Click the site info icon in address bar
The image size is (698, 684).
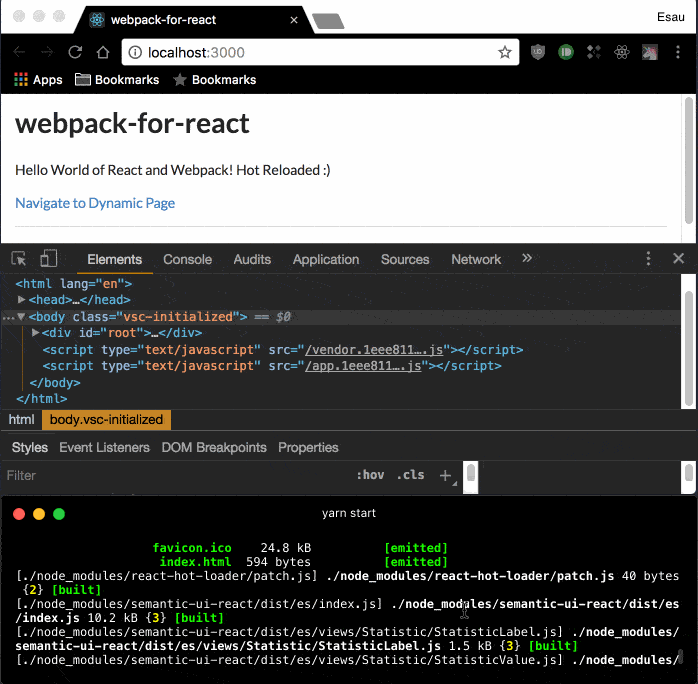(135, 52)
